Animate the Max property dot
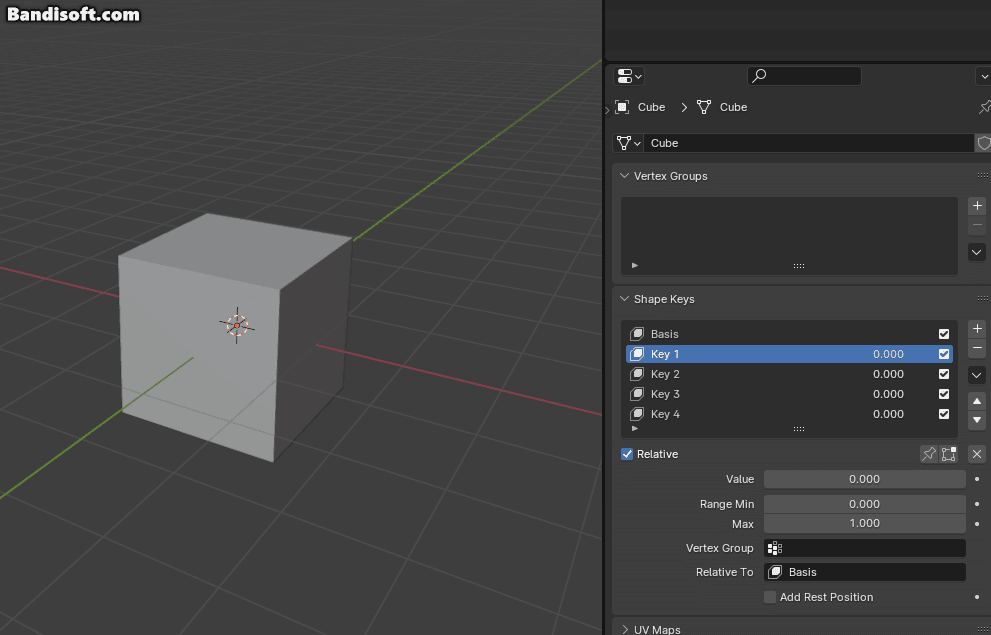Image resolution: width=991 pixels, height=635 pixels. [x=977, y=523]
